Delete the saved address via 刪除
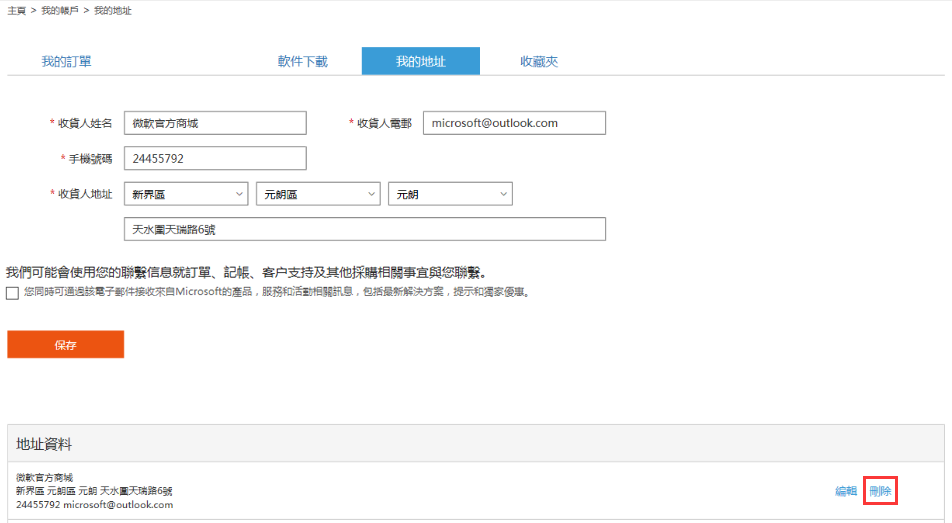Screen dimensions: 952x523 tap(880, 491)
